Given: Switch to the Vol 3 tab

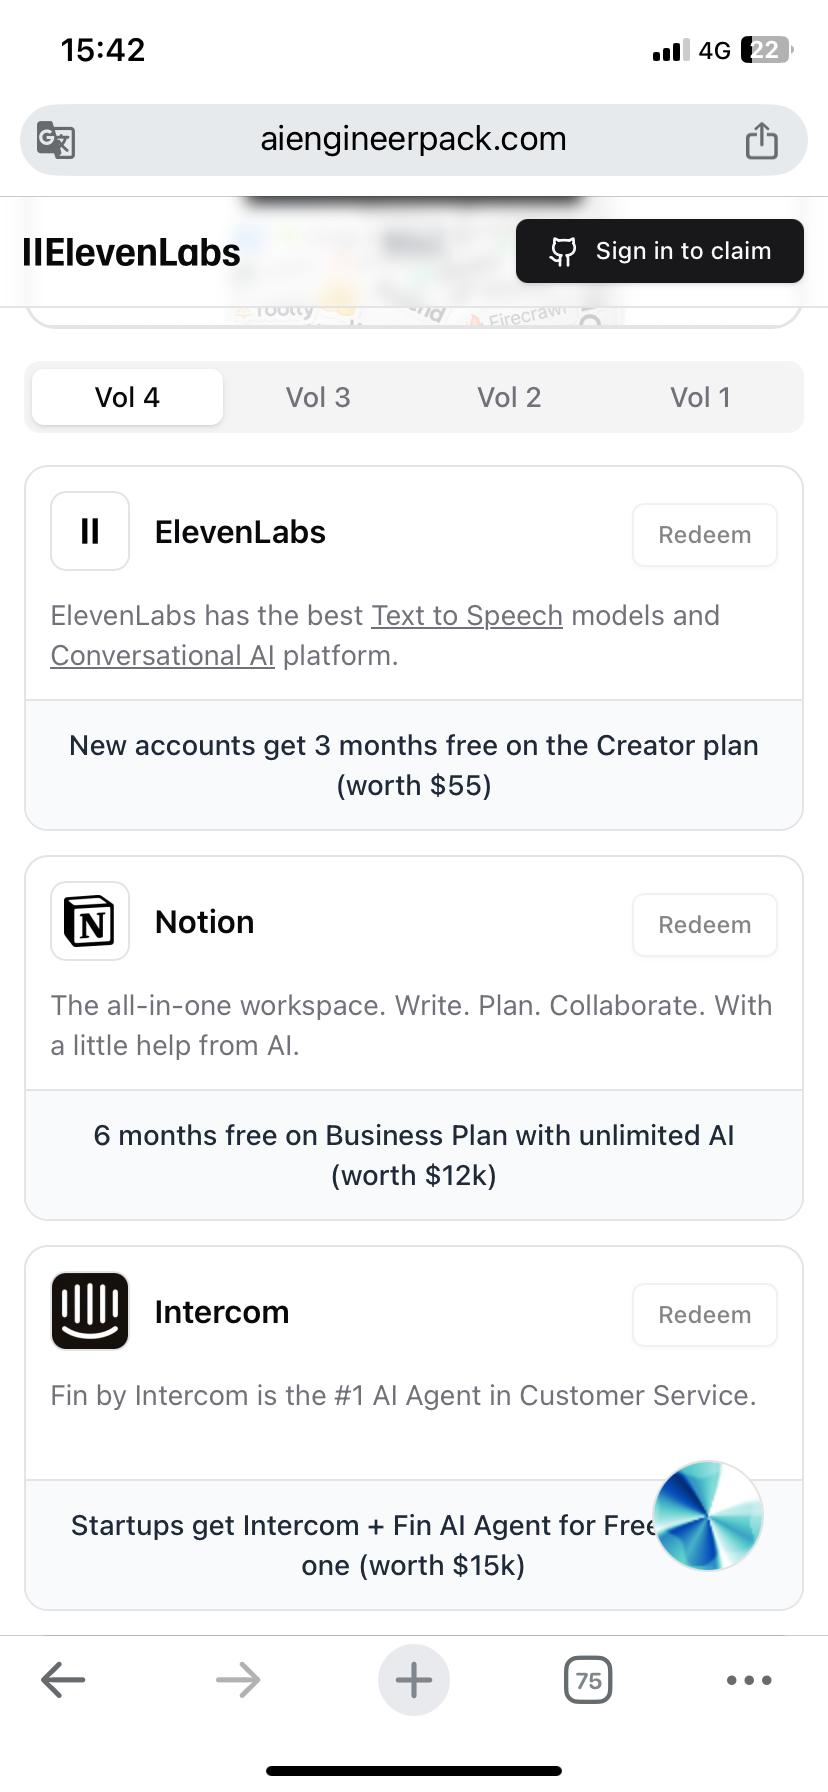Looking at the screenshot, I should click(x=318, y=397).
